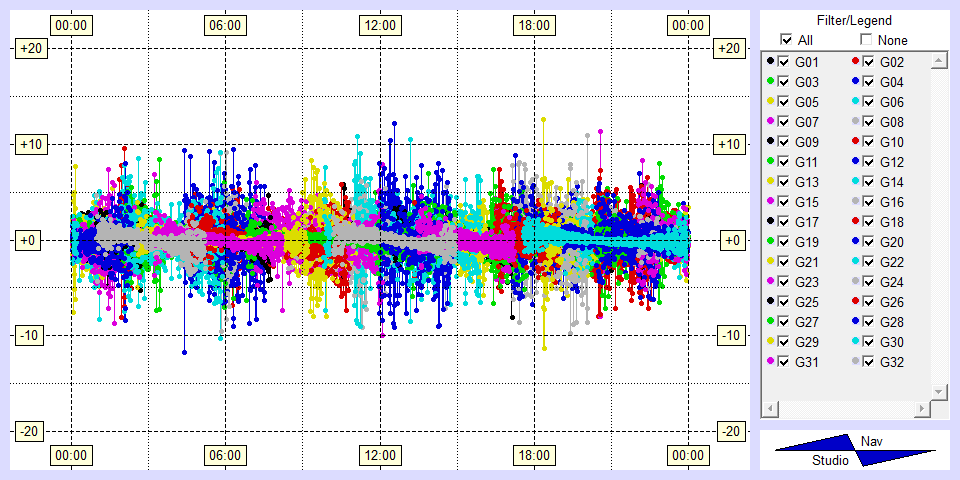Check the None filter checkbox
Image resolution: width=960 pixels, height=480 pixels.
click(x=866, y=40)
